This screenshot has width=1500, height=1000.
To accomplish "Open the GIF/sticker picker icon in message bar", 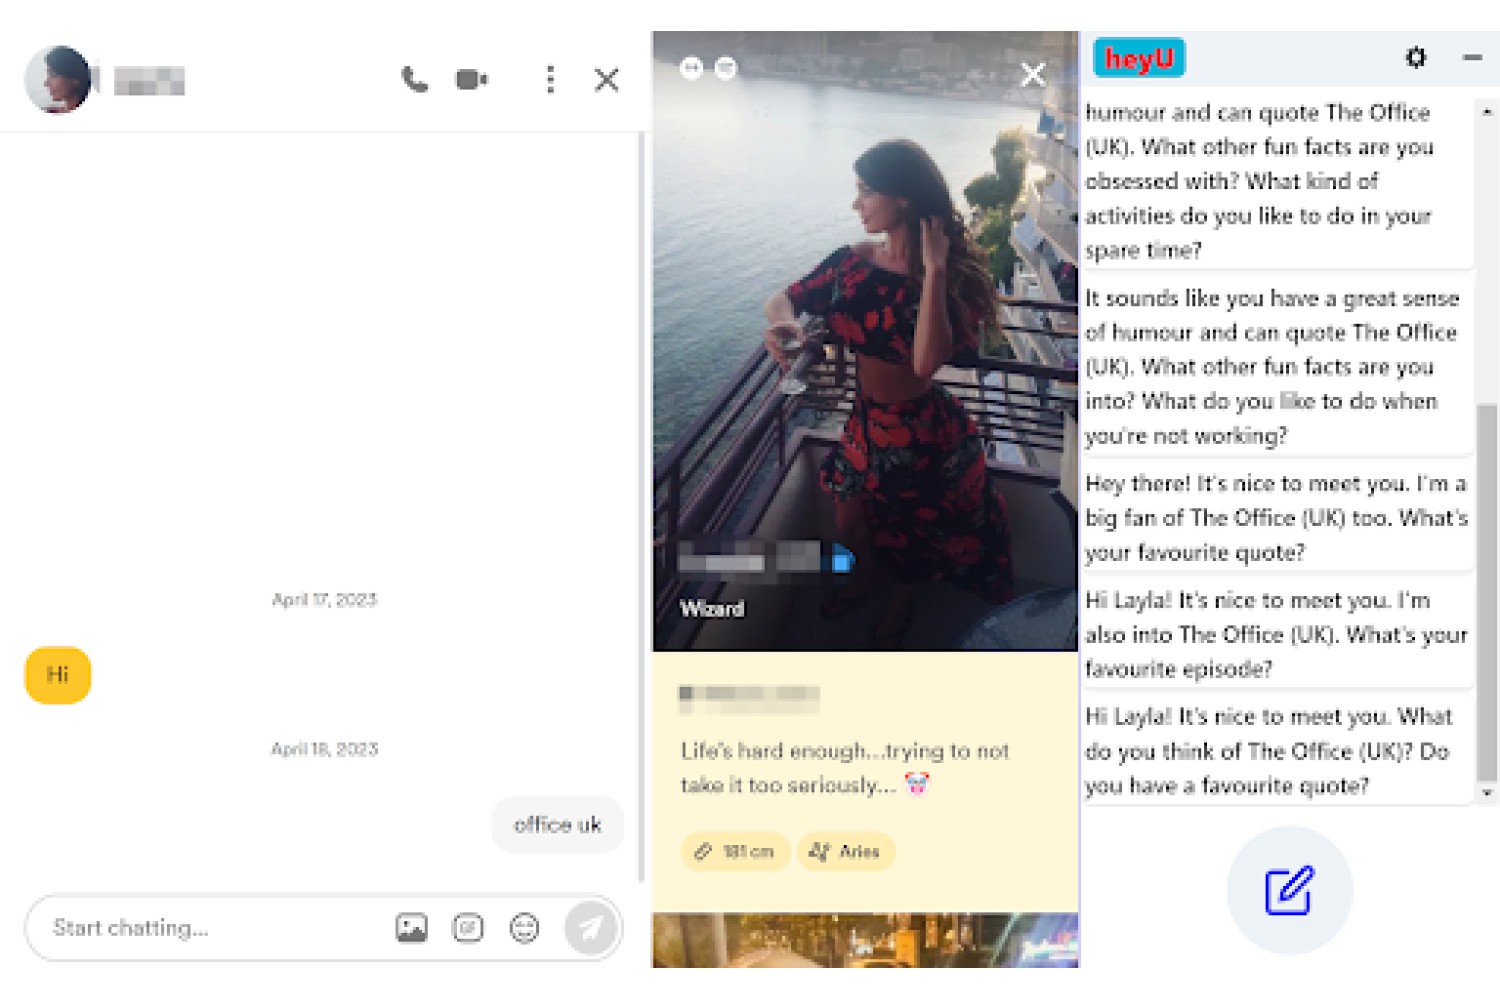I will tap(467, 928).
